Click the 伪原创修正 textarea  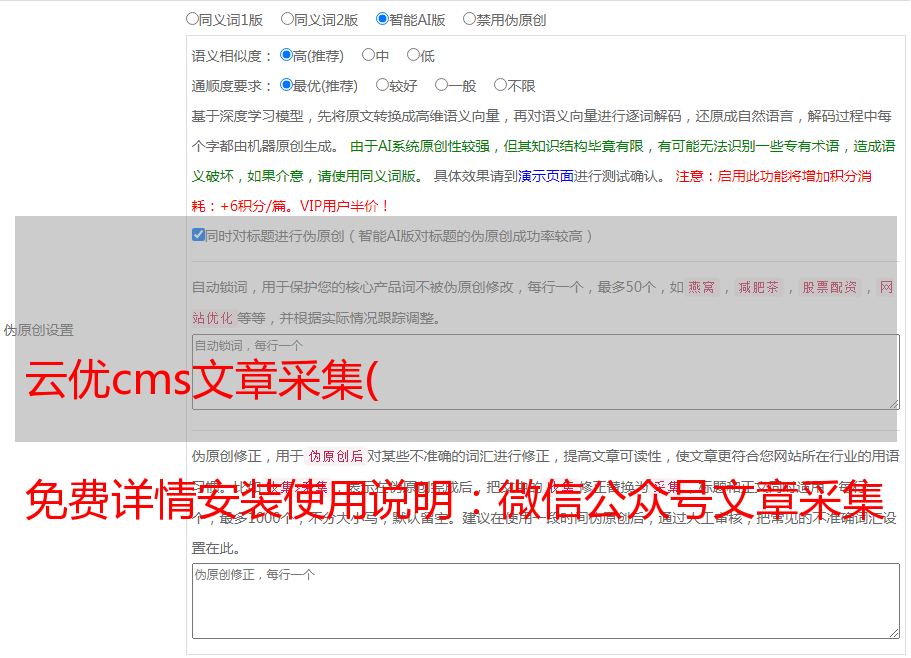tap(546, 601)
